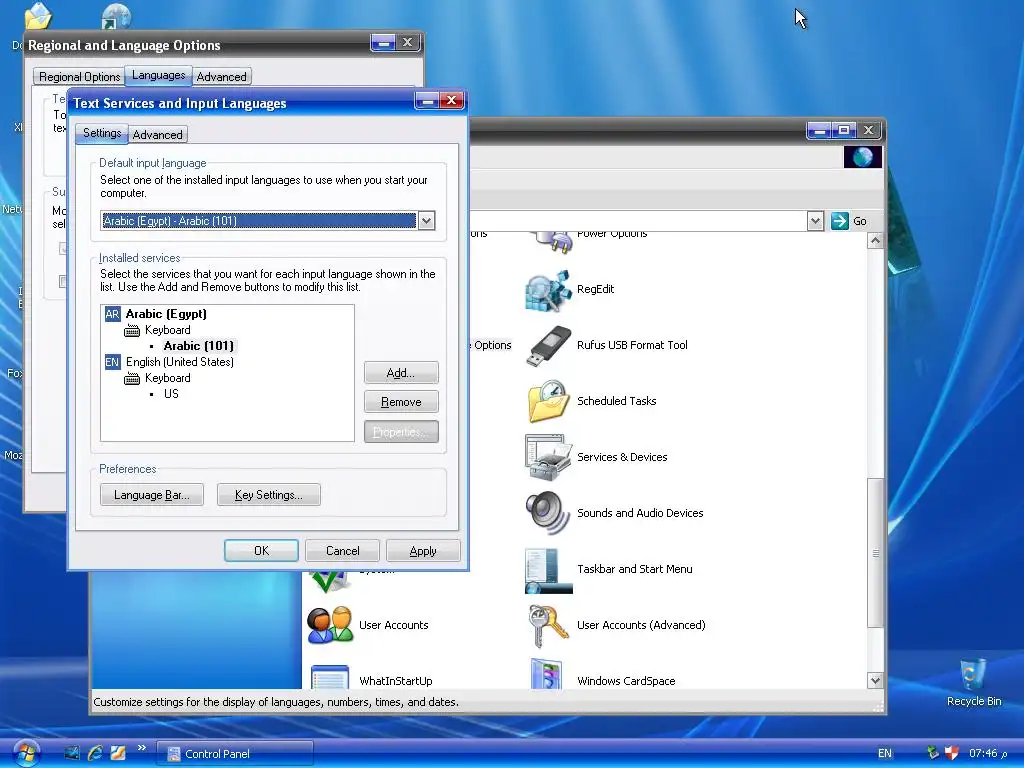Expand the quick launch overflow chevron
The image size is (1024, 768).
(142, 748)
